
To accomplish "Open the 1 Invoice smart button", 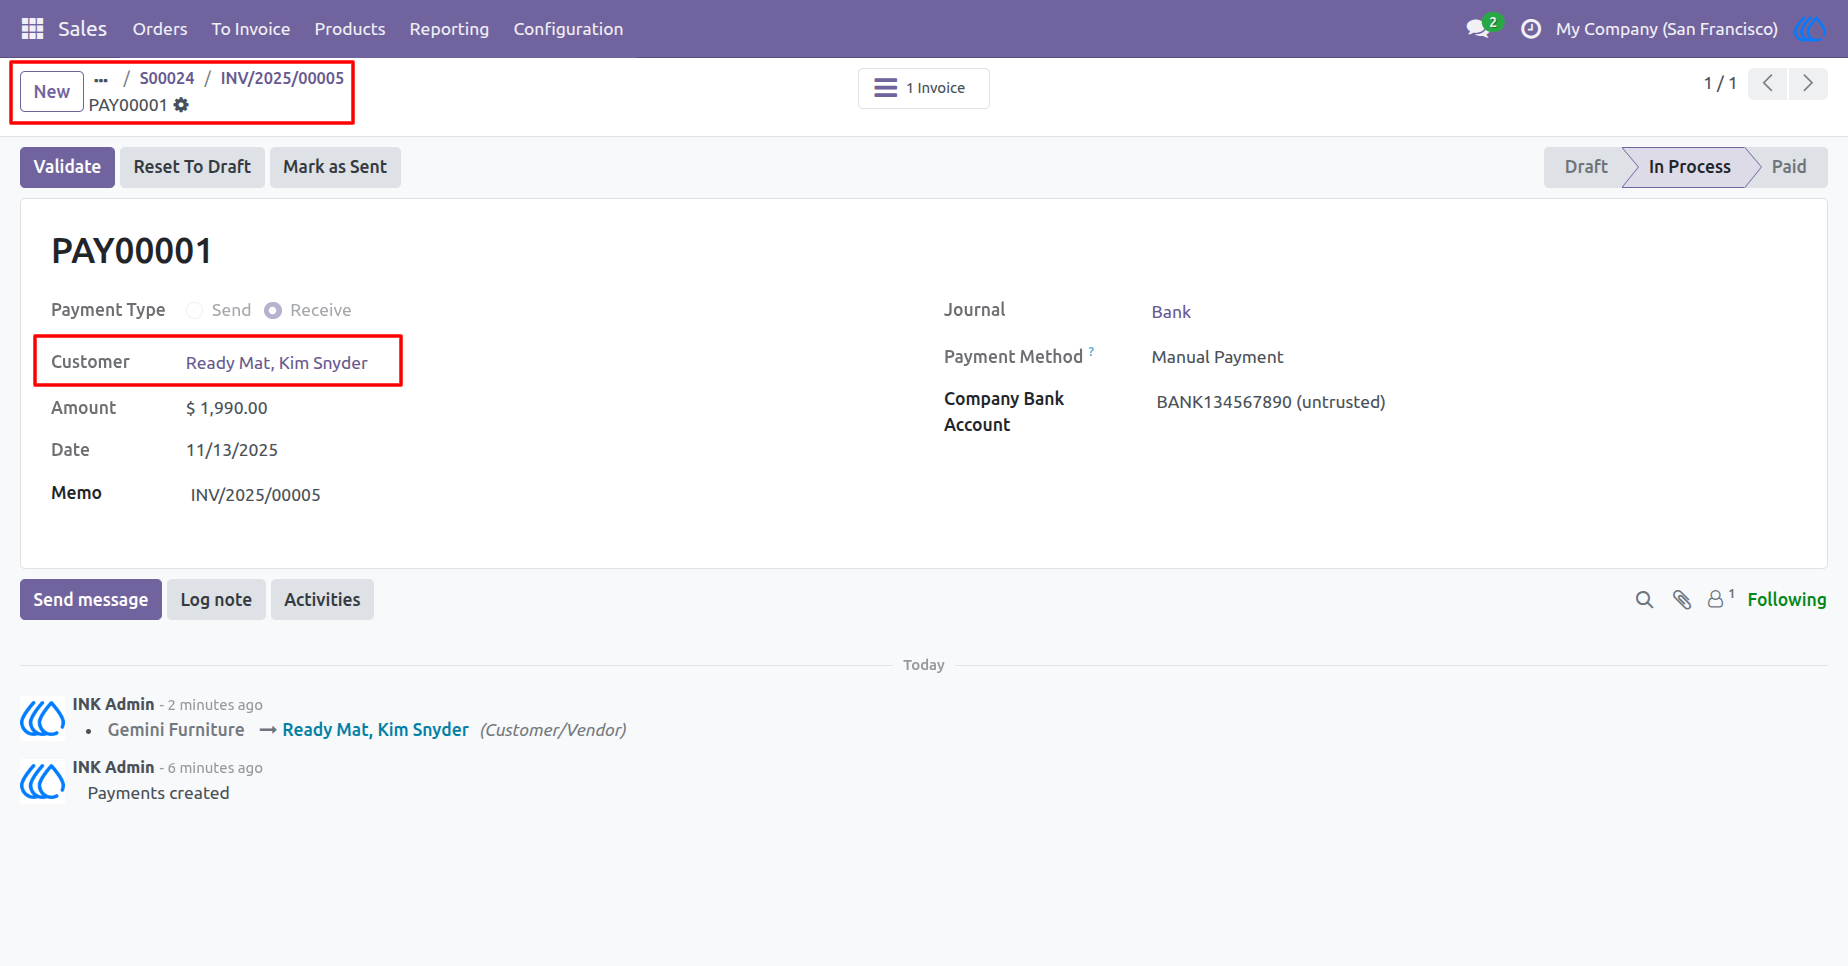I will tap(923, 88).
